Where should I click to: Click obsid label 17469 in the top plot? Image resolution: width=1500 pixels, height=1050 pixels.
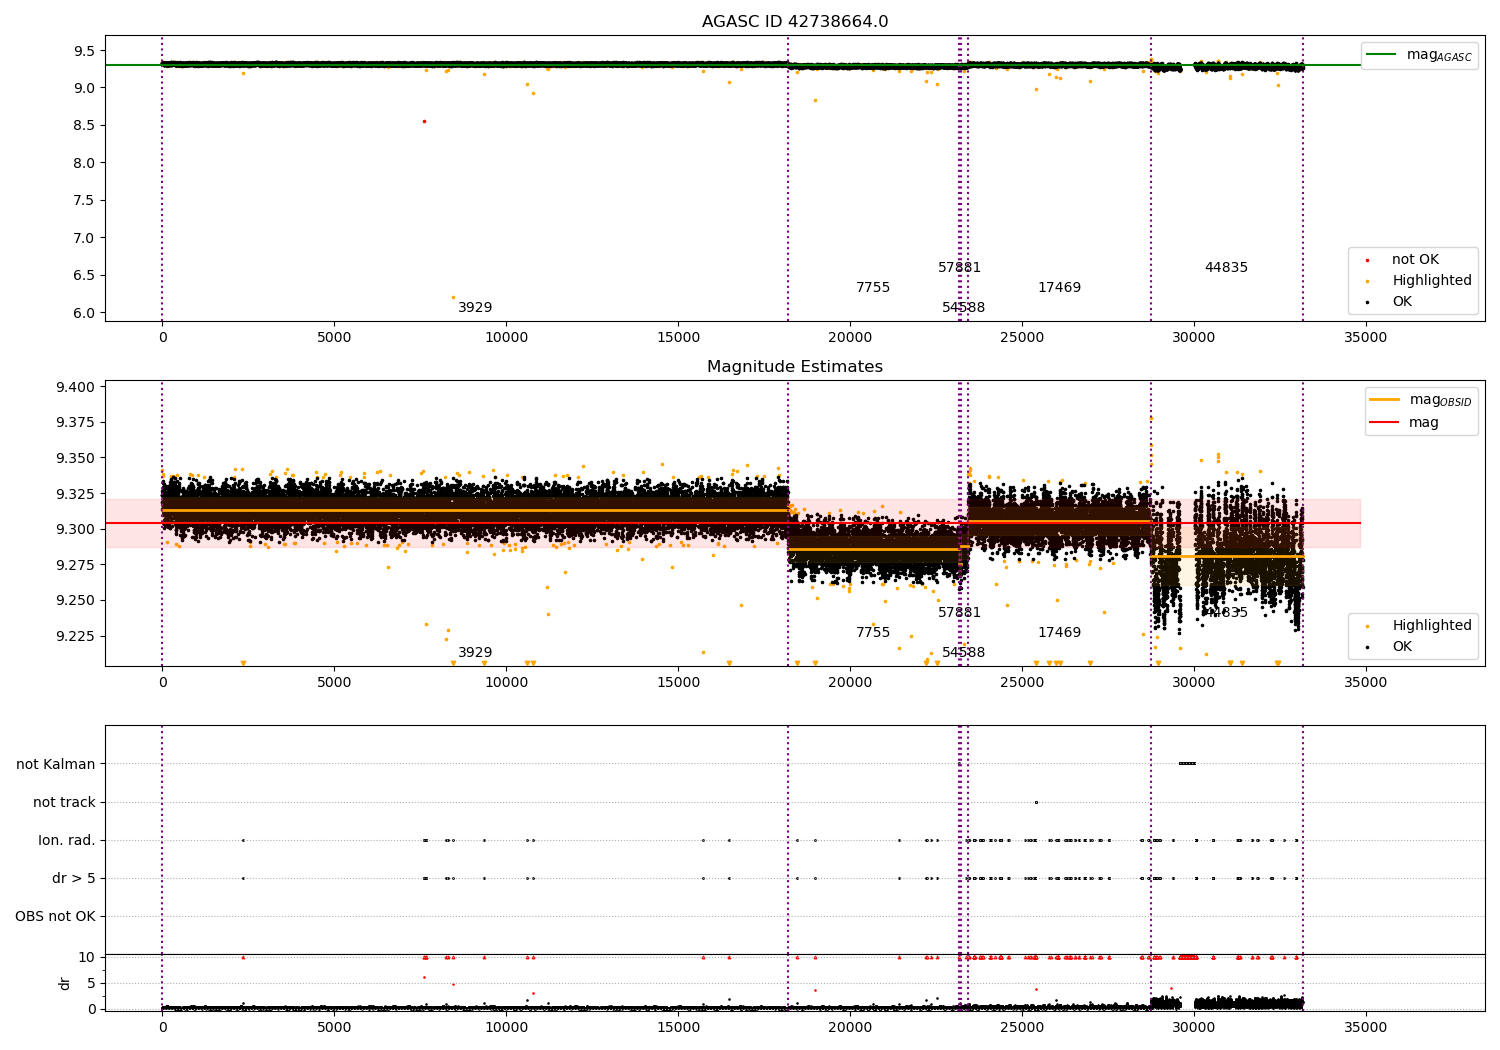[1060, 288]
